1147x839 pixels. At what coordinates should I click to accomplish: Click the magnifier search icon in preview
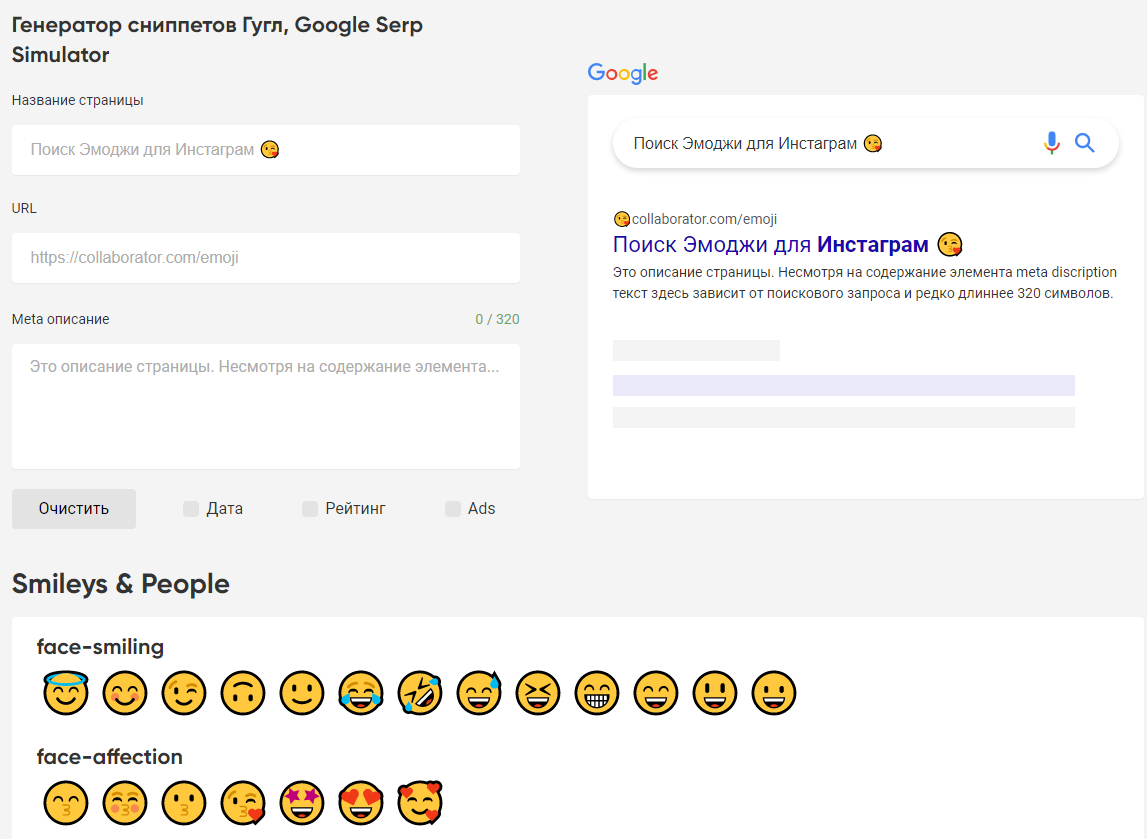click(1085, 143)
